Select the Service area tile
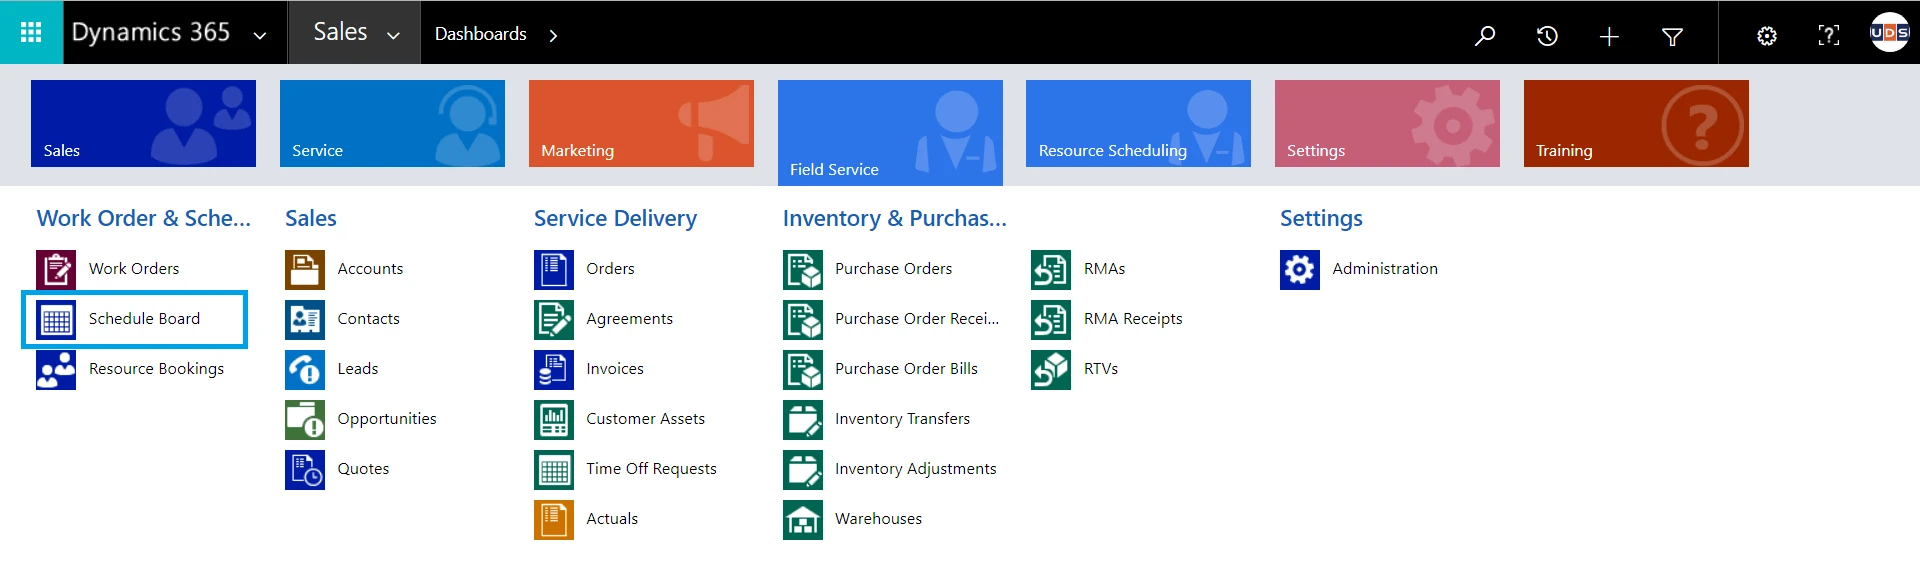This screenshot has width=1920, height=572. (392, 123)
